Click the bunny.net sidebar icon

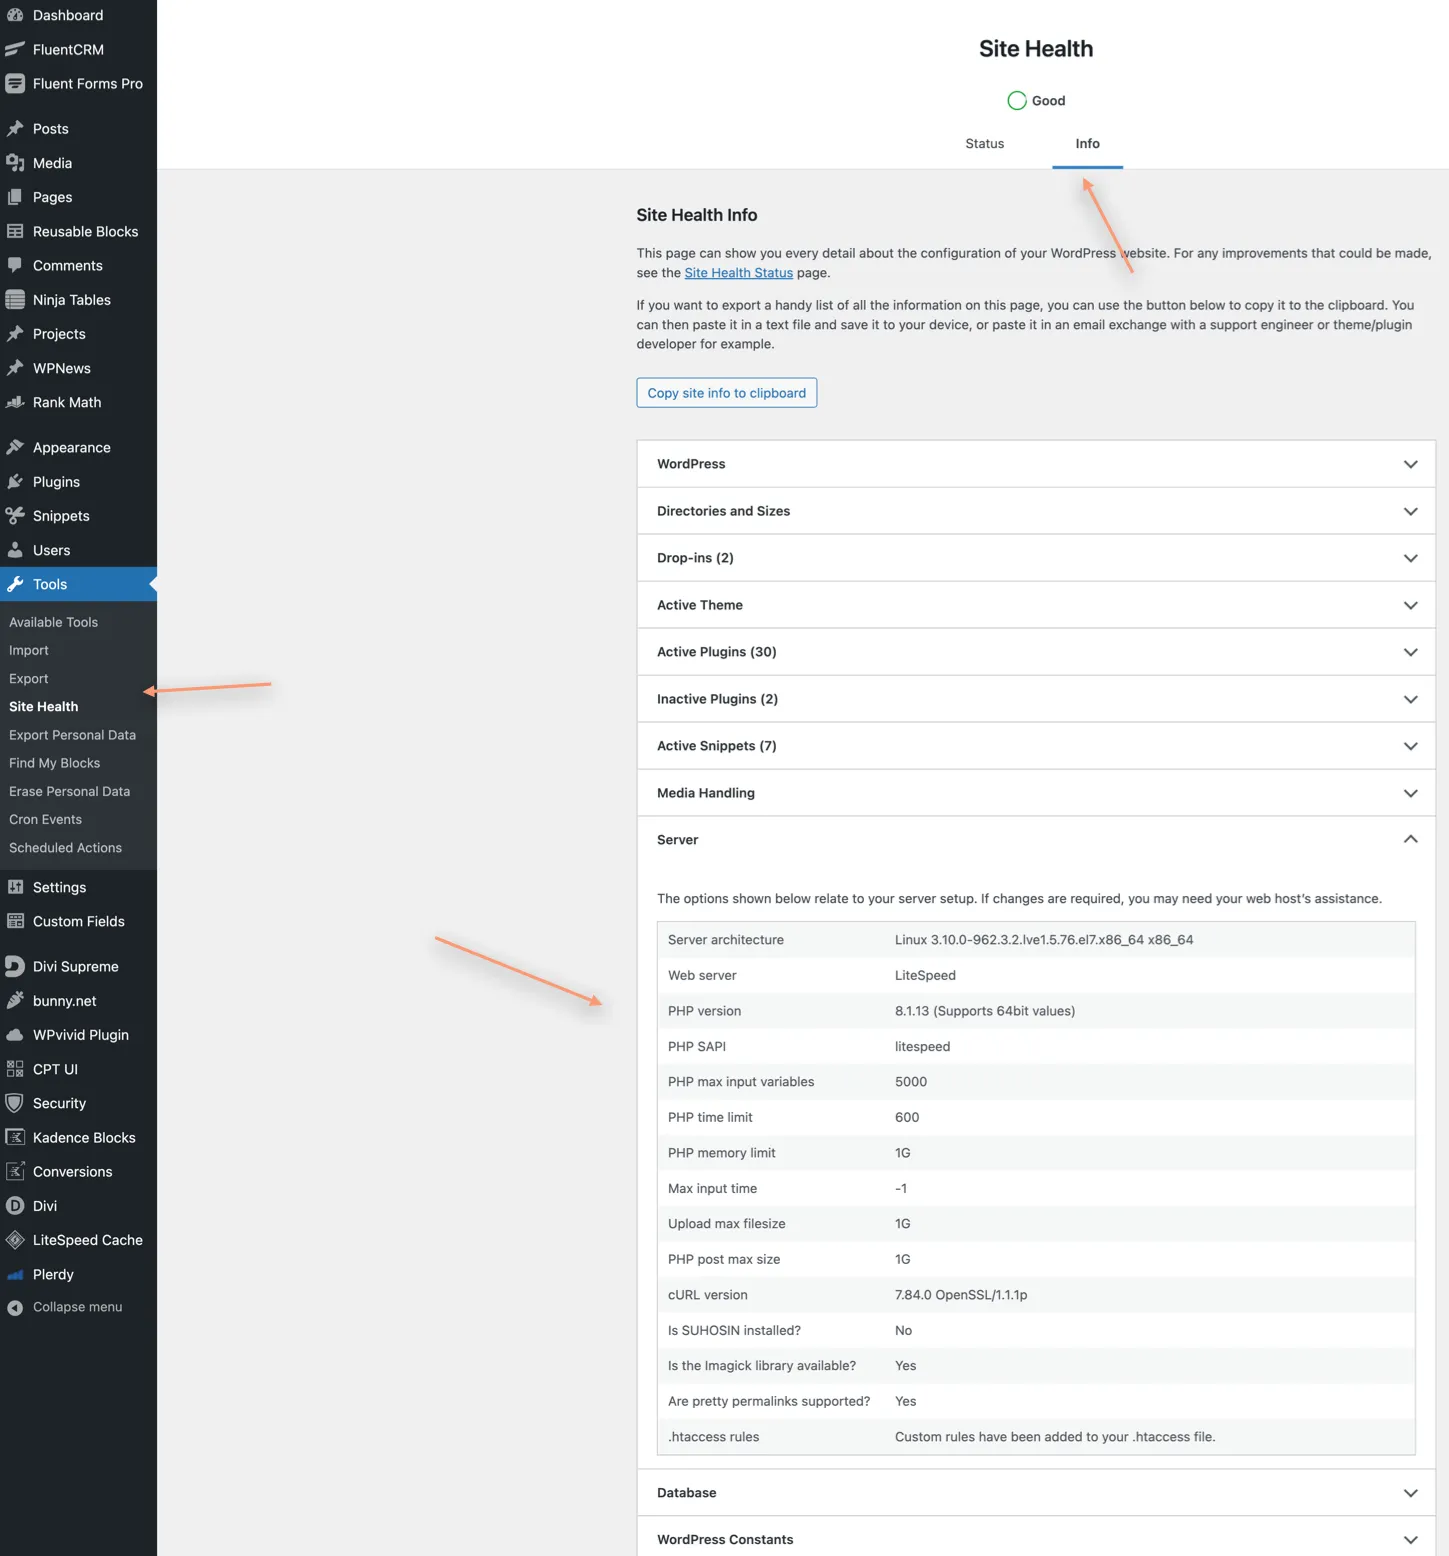click(15, 1000)
